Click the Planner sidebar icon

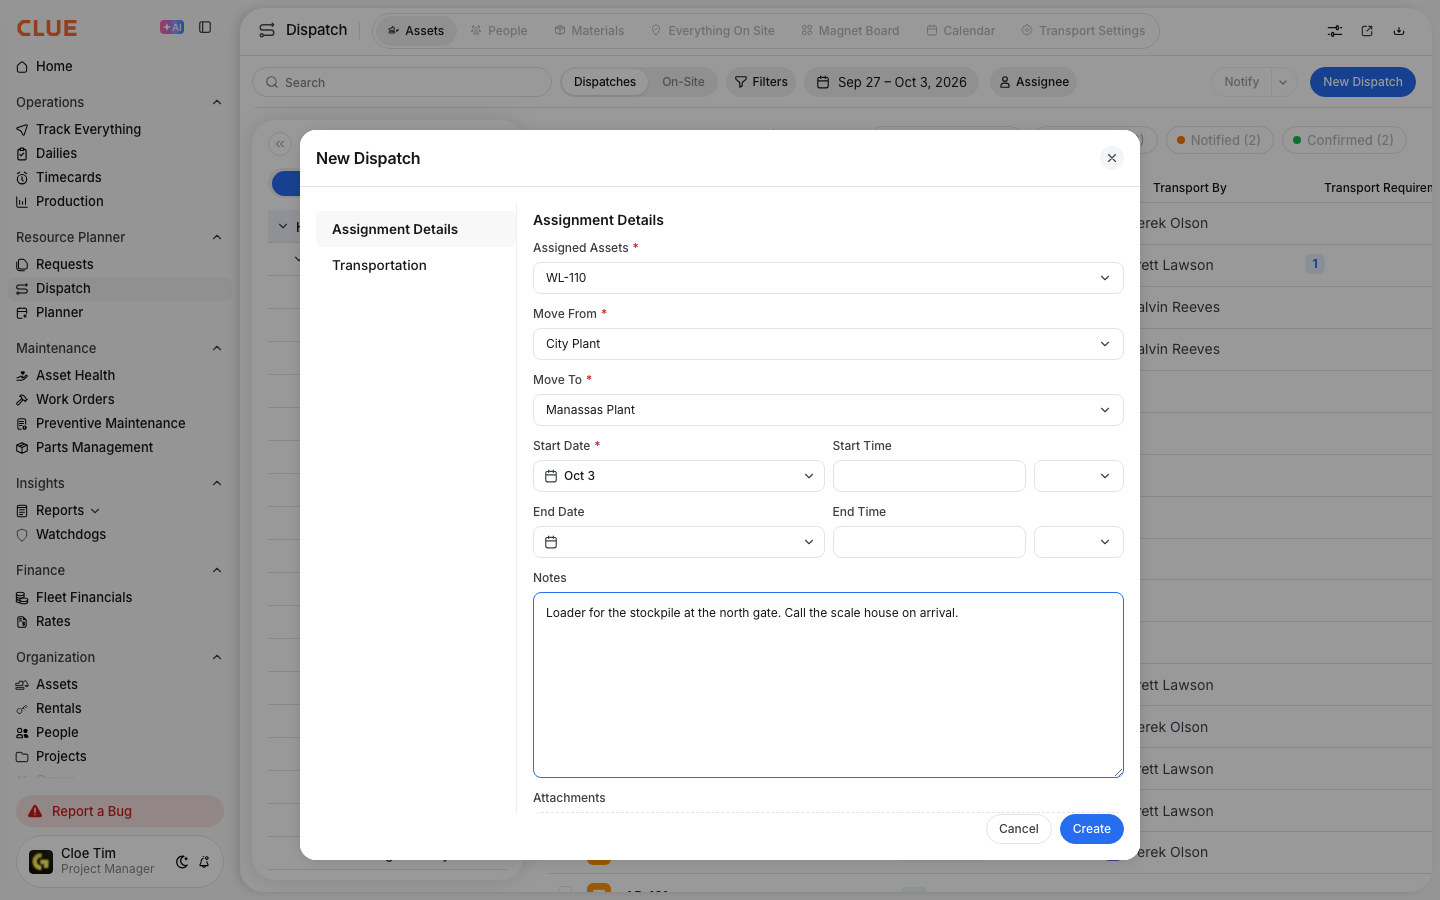[x=22, y=313]
